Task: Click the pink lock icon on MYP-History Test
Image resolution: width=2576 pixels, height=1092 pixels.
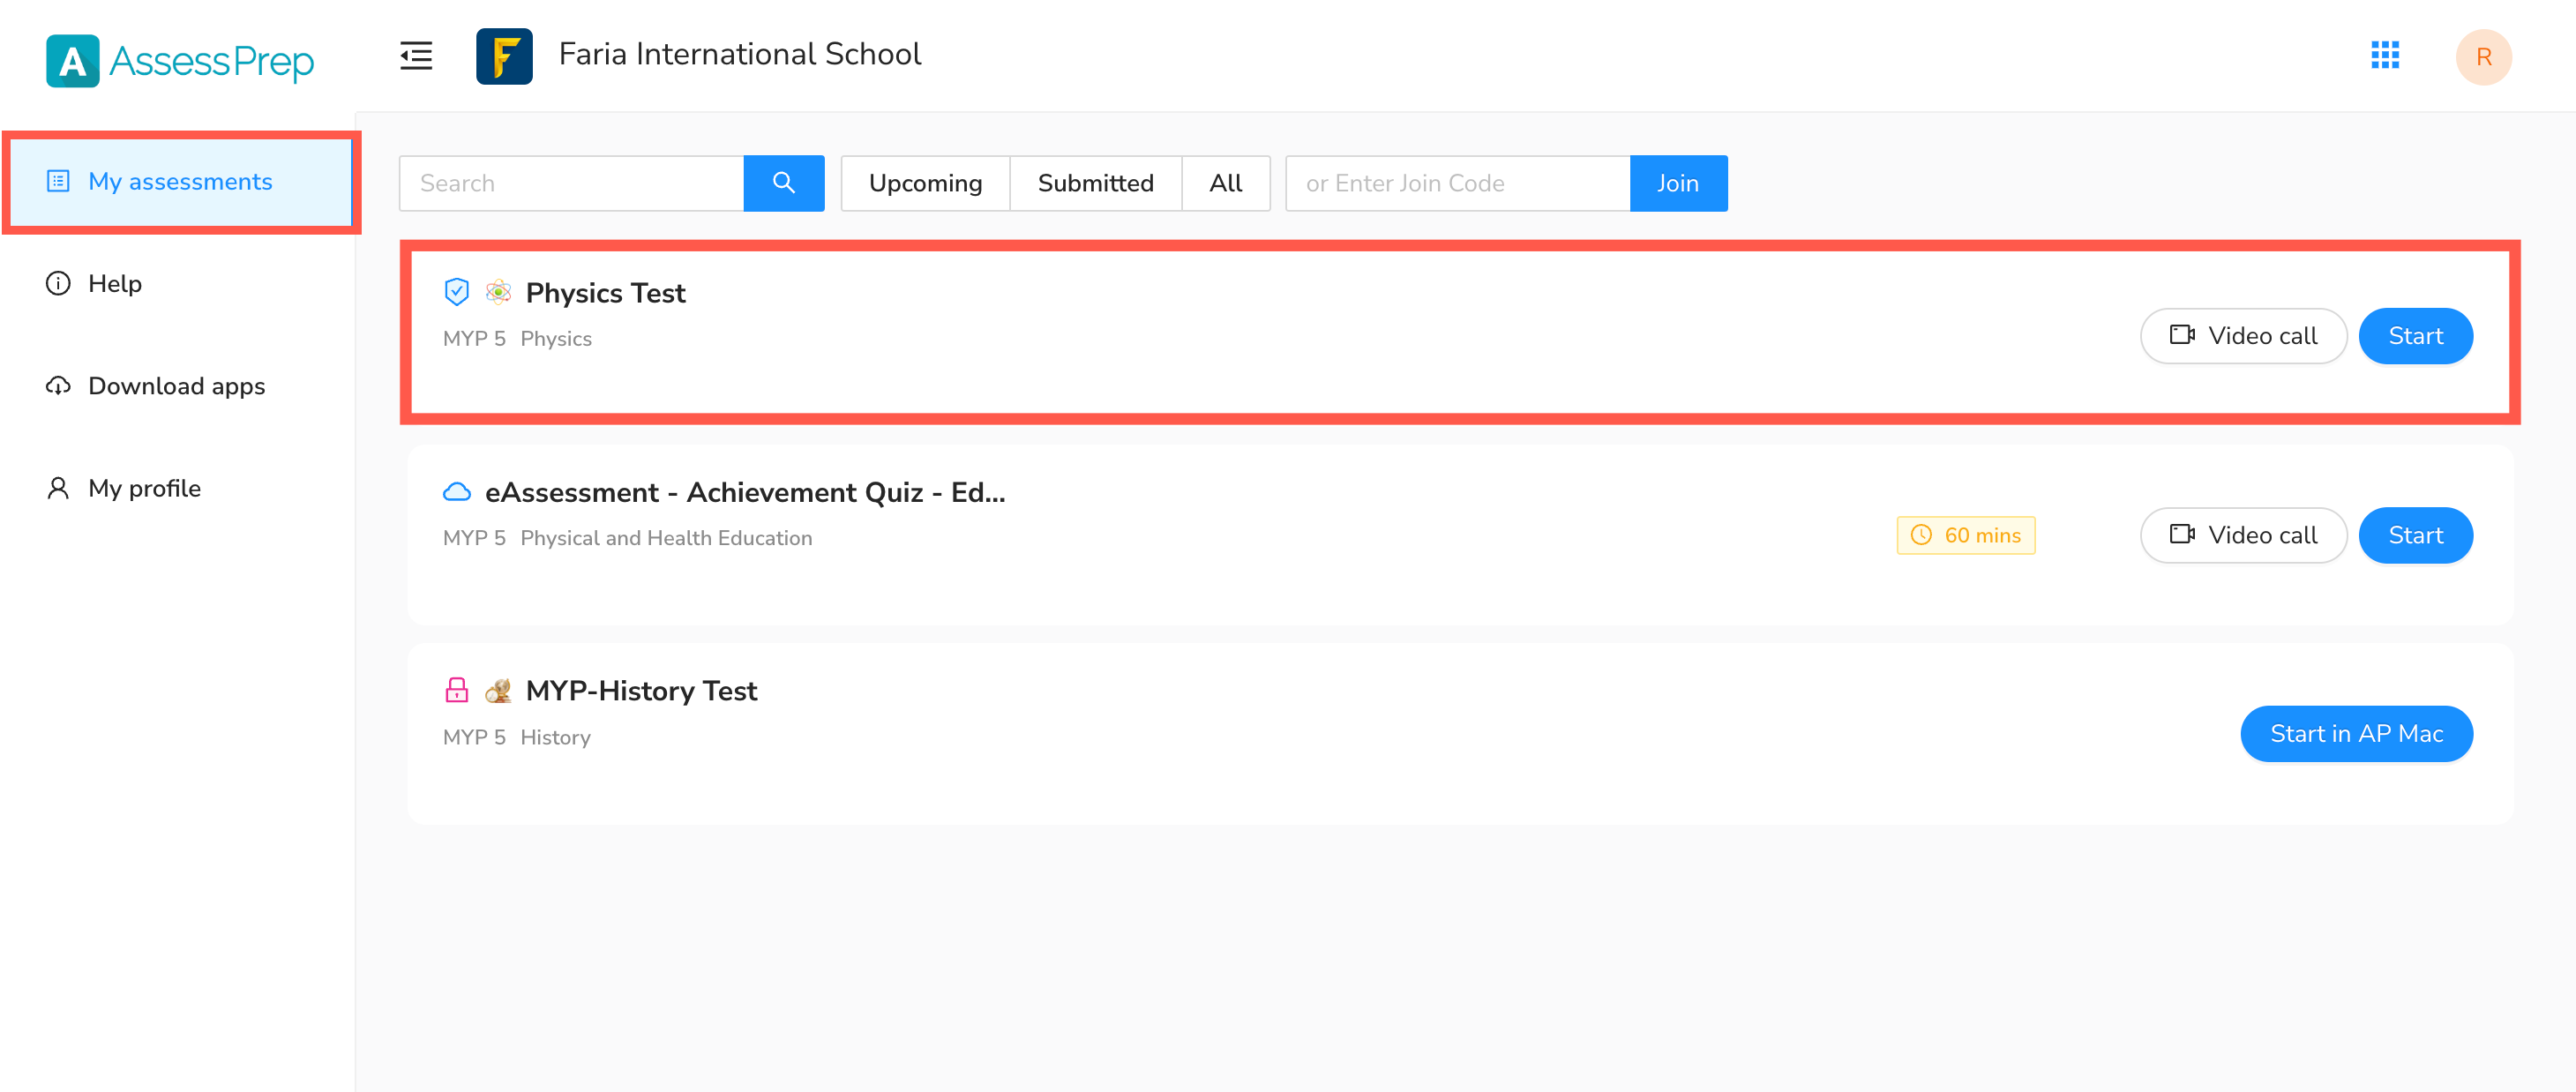Action: click(456, 690)
